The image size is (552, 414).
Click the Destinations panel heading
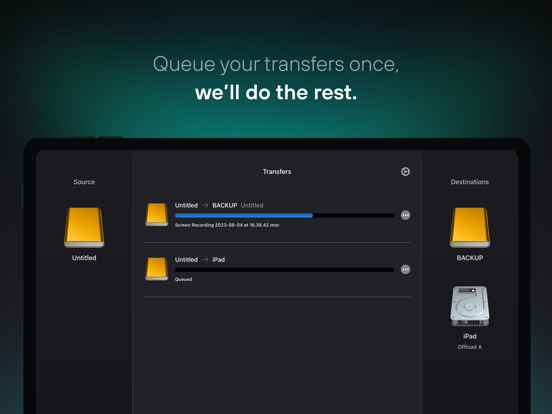pyautogui.click(x=470, y=182)
